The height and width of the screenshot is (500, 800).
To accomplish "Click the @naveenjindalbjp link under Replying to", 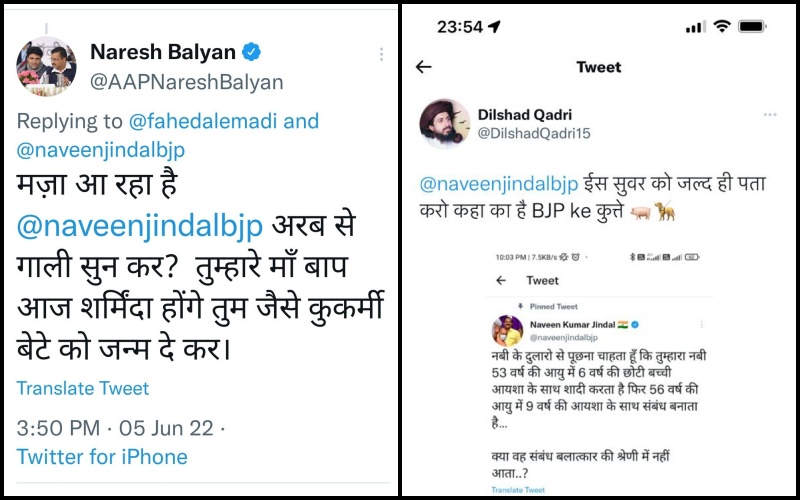I will tap(101, 149).
